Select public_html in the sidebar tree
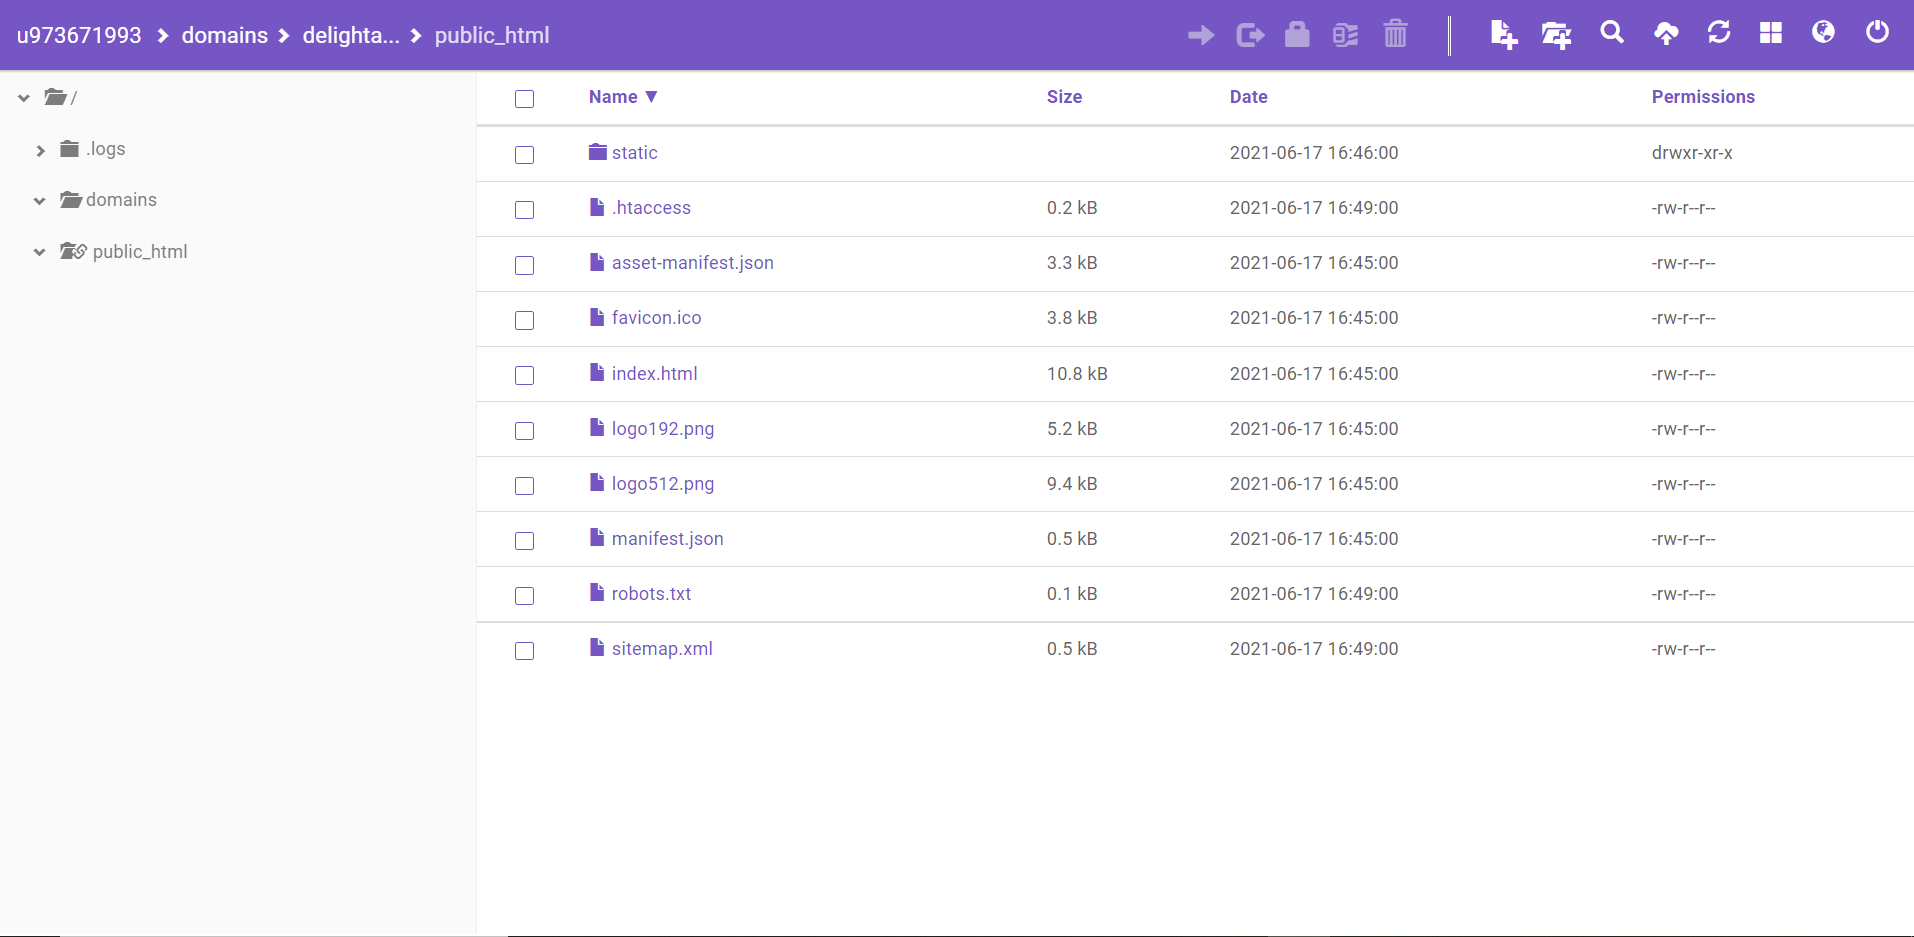This screenshot has height=937, width=1914. [x=139, y=252]
